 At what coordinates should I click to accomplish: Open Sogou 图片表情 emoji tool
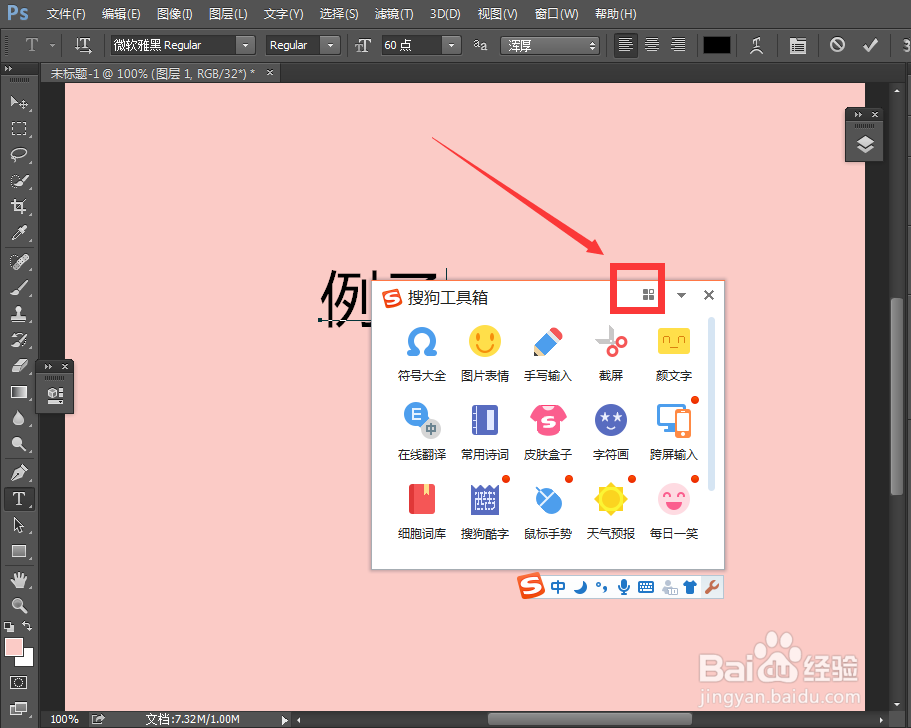(x=485, y=354)
